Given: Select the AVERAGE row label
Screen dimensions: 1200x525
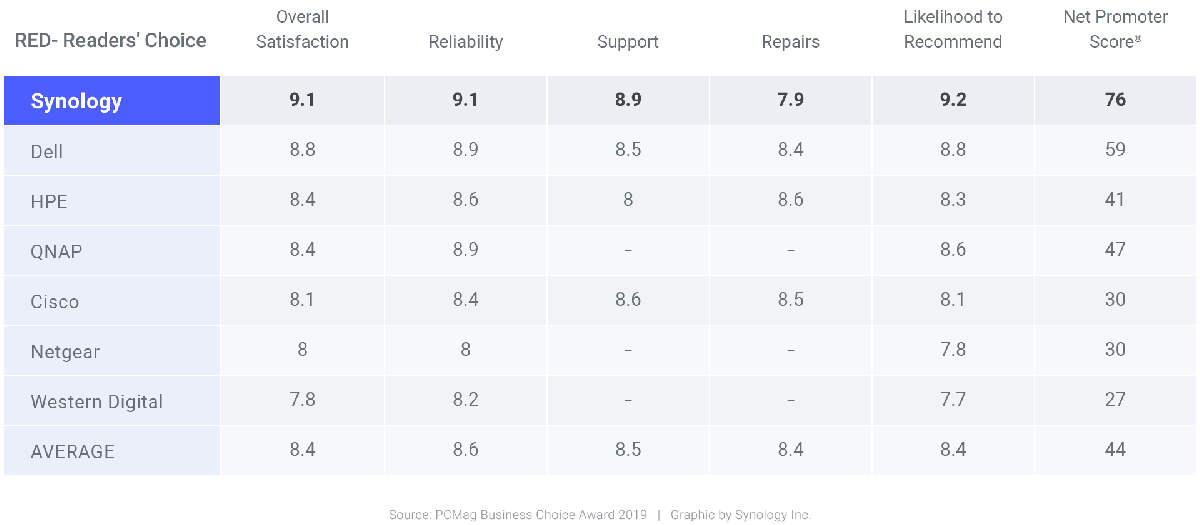Looking at the screenshot, I should (73, 451).
